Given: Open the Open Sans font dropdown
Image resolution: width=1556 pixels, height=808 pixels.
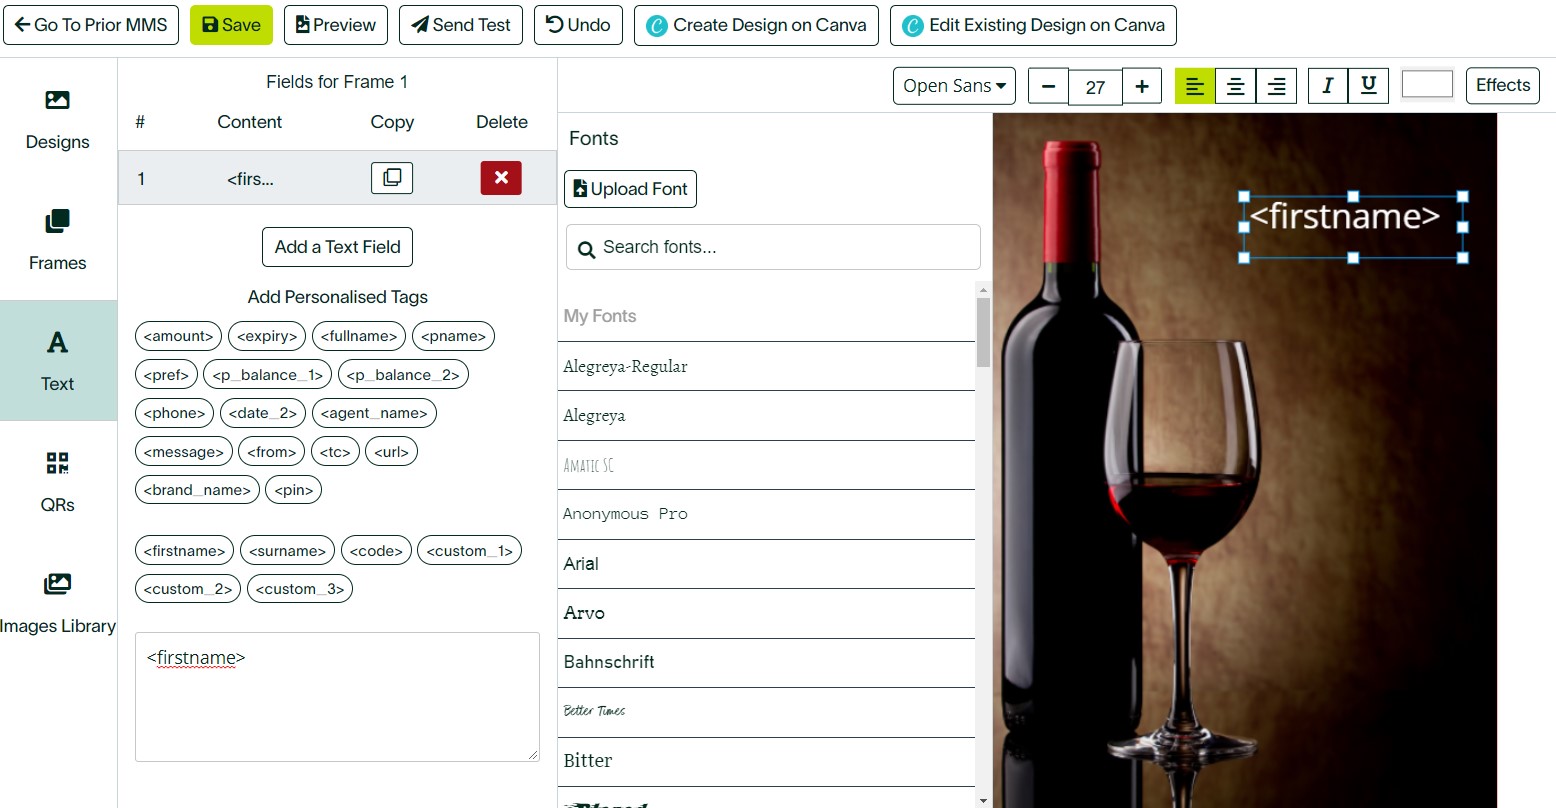Looking at the screenshot, I should click(x=954, y=86).
